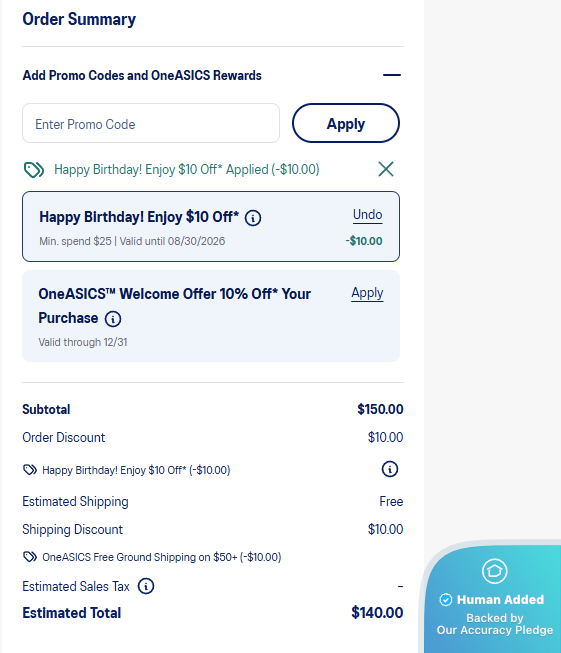Click info icon next to order discount line

pos(390,469)
